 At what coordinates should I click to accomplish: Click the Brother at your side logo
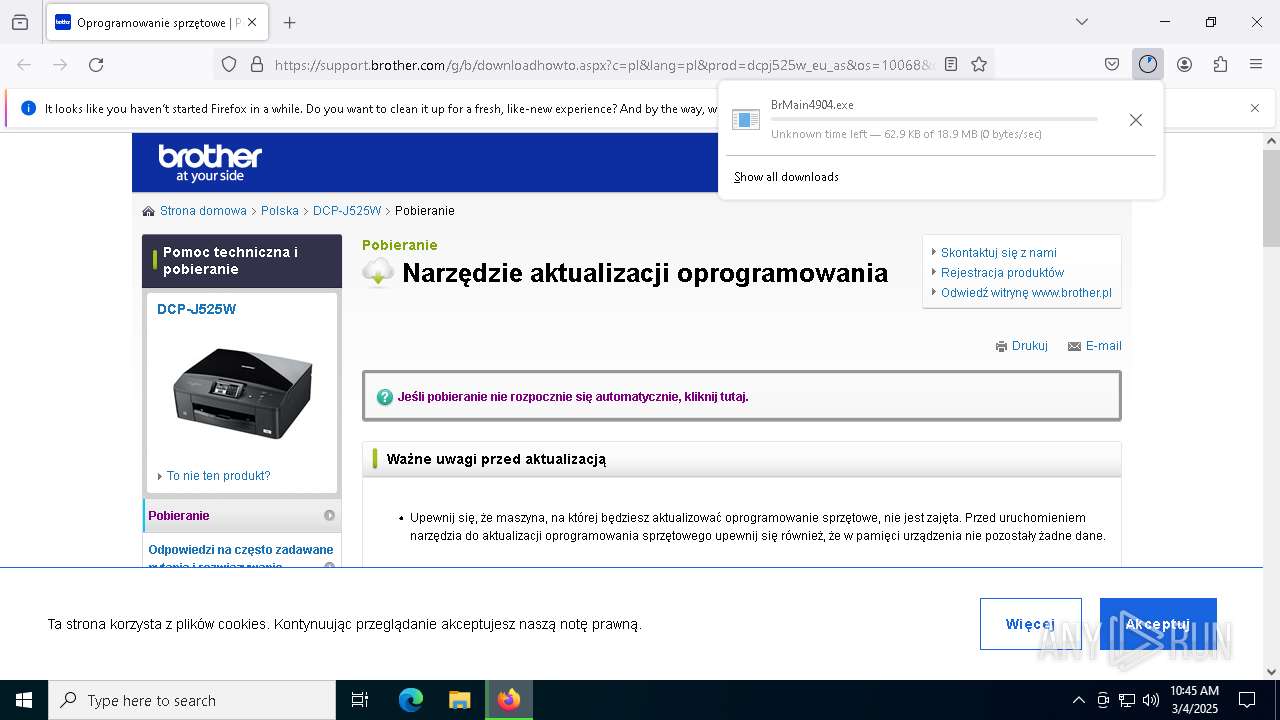(x=210, y=163)
